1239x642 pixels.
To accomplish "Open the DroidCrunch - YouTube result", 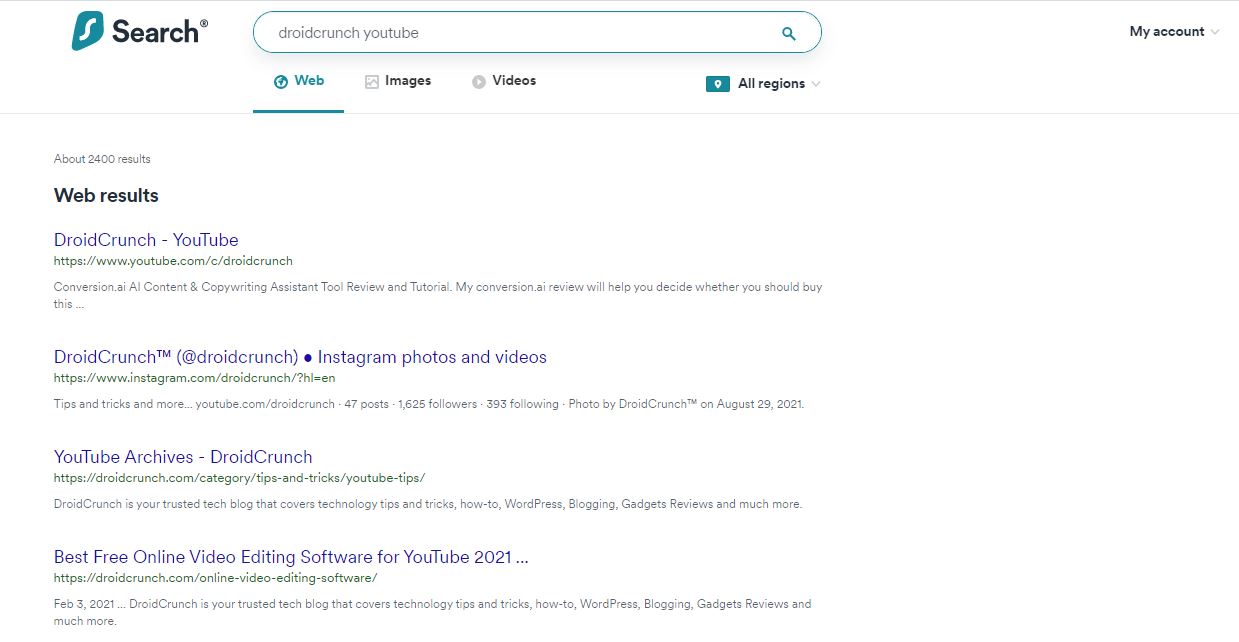I will click(x=146, y=240).
